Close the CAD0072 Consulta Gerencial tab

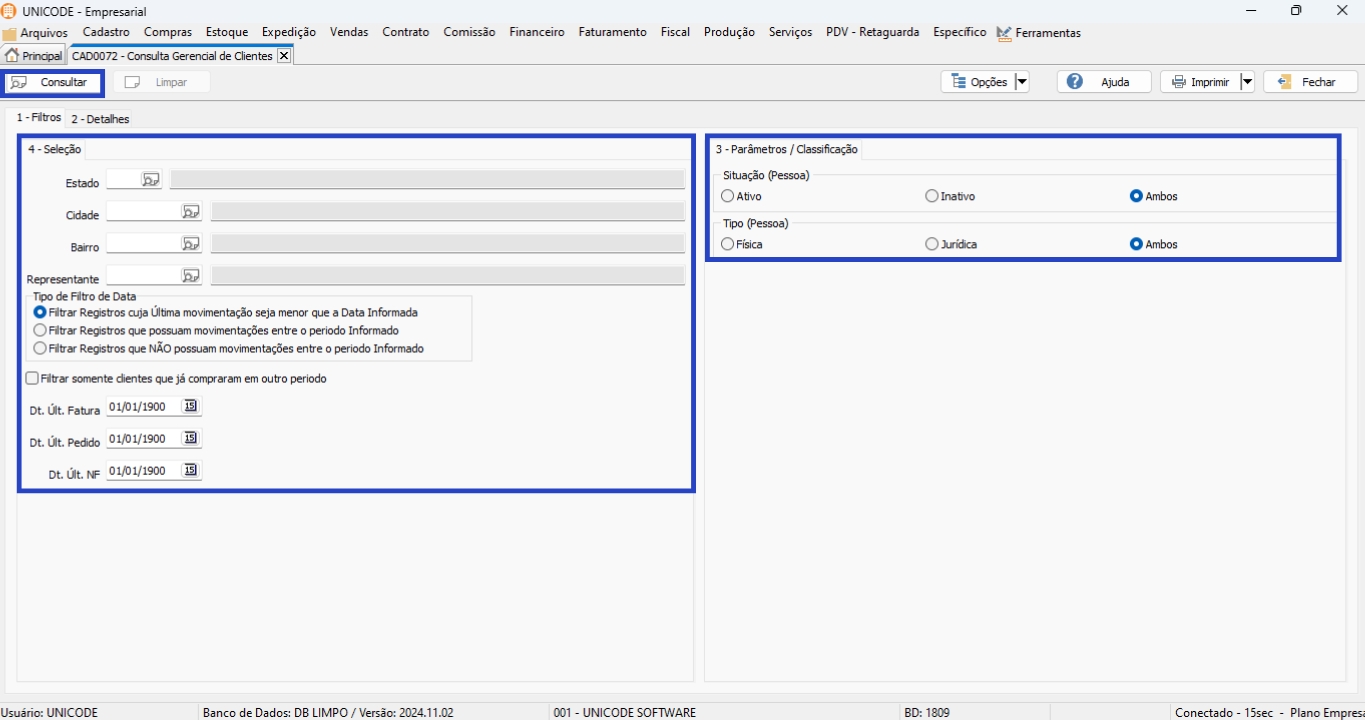[284, 56]
